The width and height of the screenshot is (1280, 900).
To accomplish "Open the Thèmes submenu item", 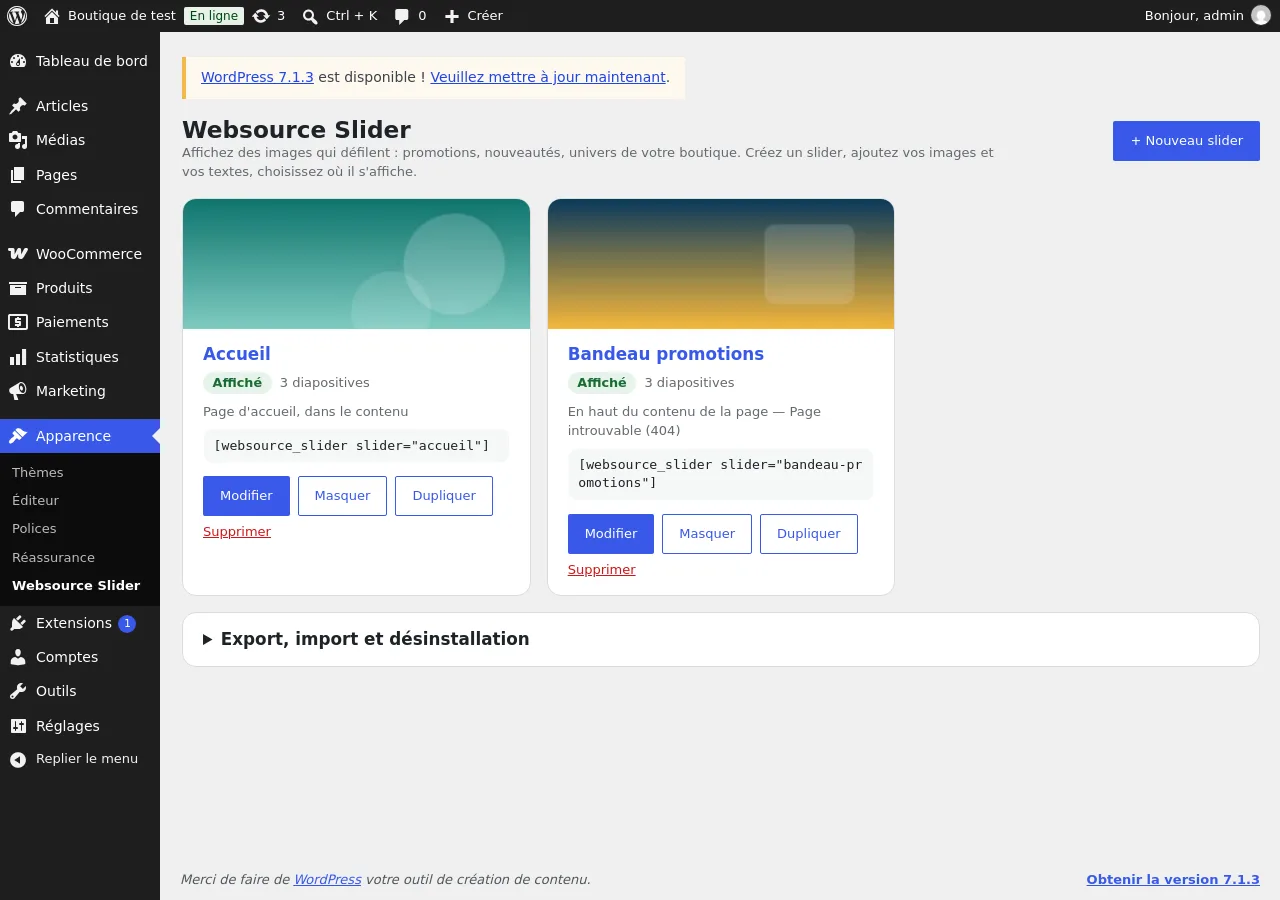I will coord(38,472).
